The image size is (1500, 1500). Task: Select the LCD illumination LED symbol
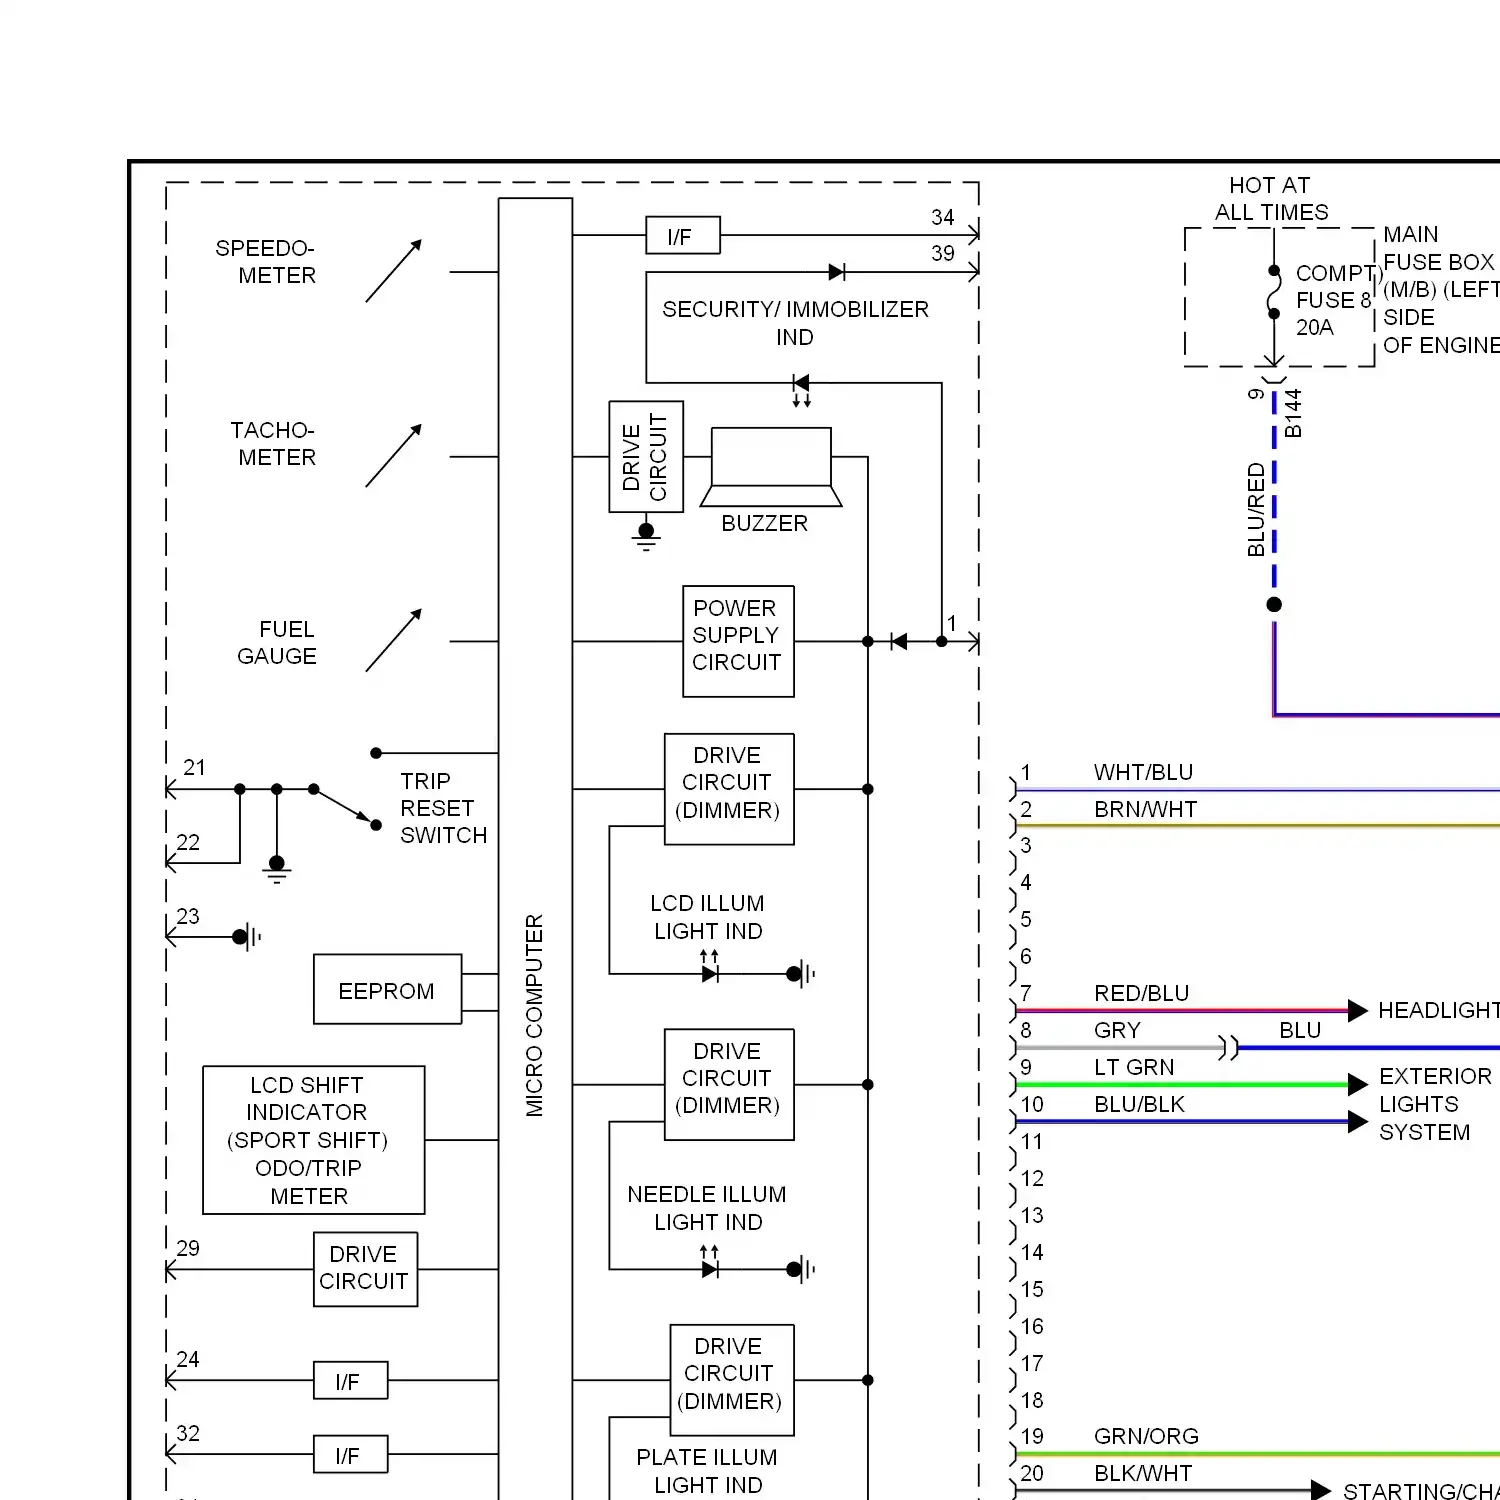click(710, 967)
